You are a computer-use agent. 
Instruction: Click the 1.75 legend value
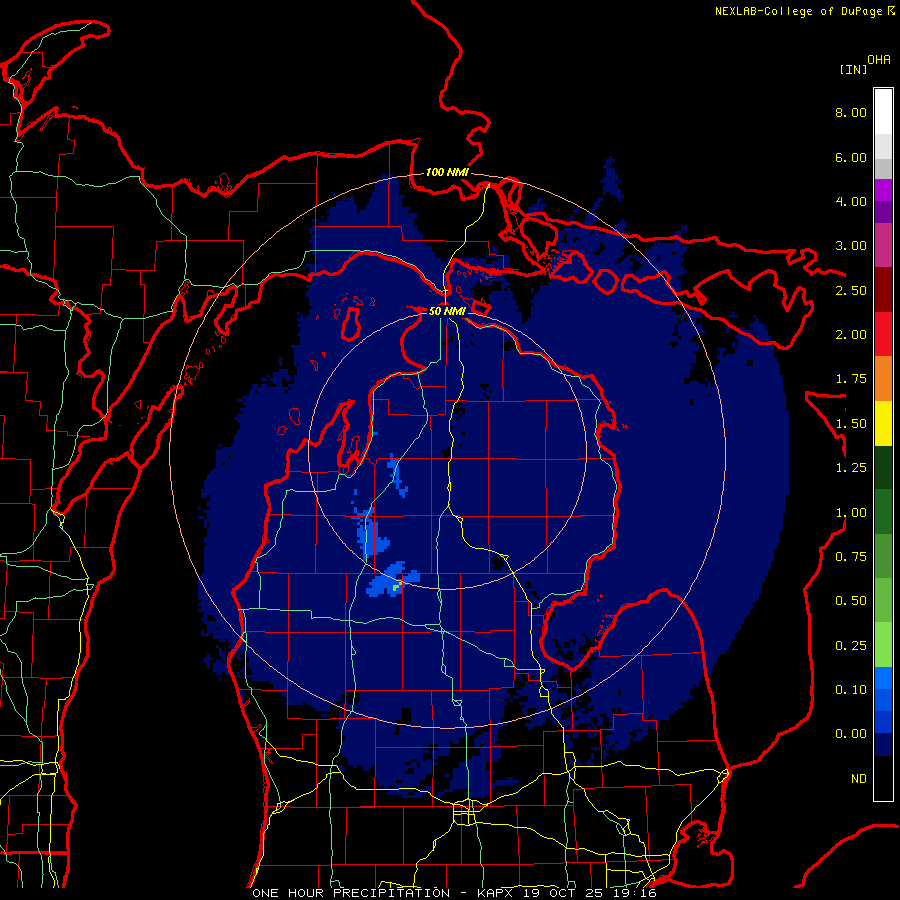point(851,379)
